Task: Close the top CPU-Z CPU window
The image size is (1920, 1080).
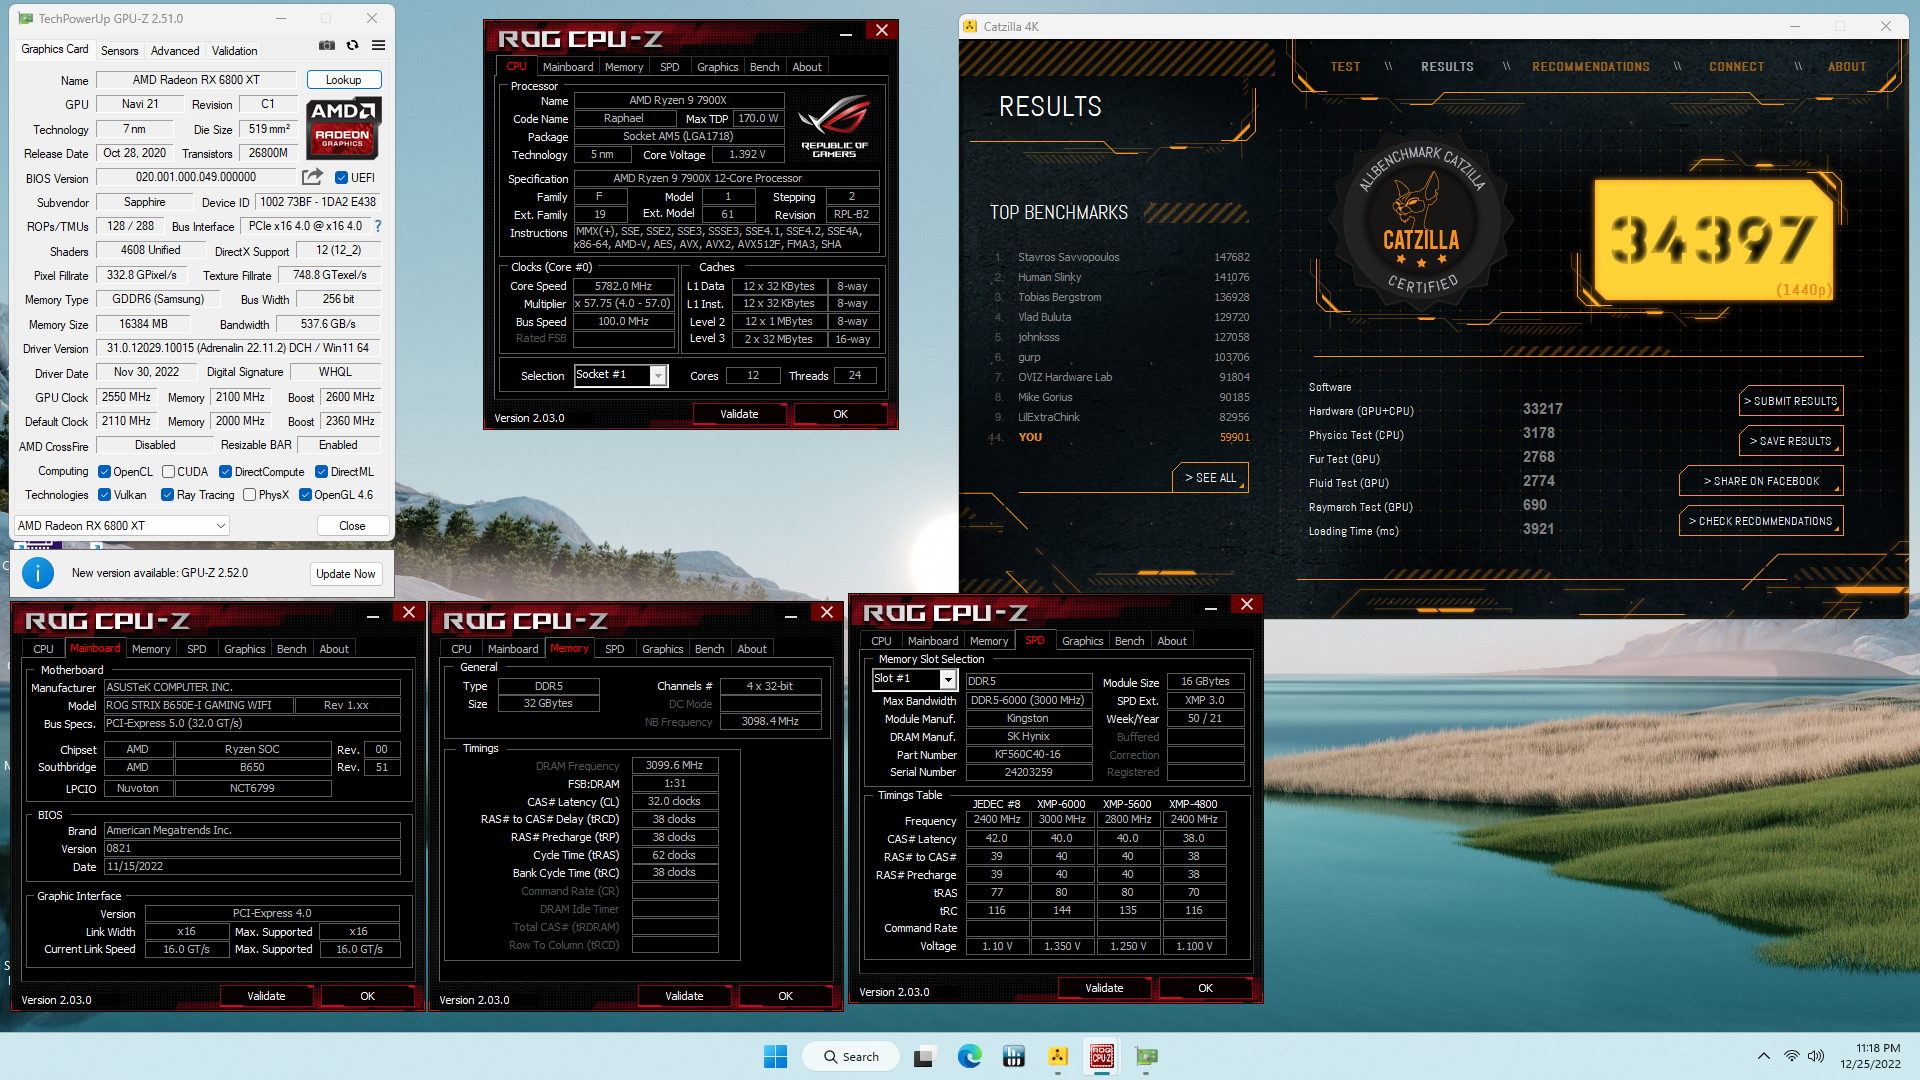Action: click(x=882, y=31)
